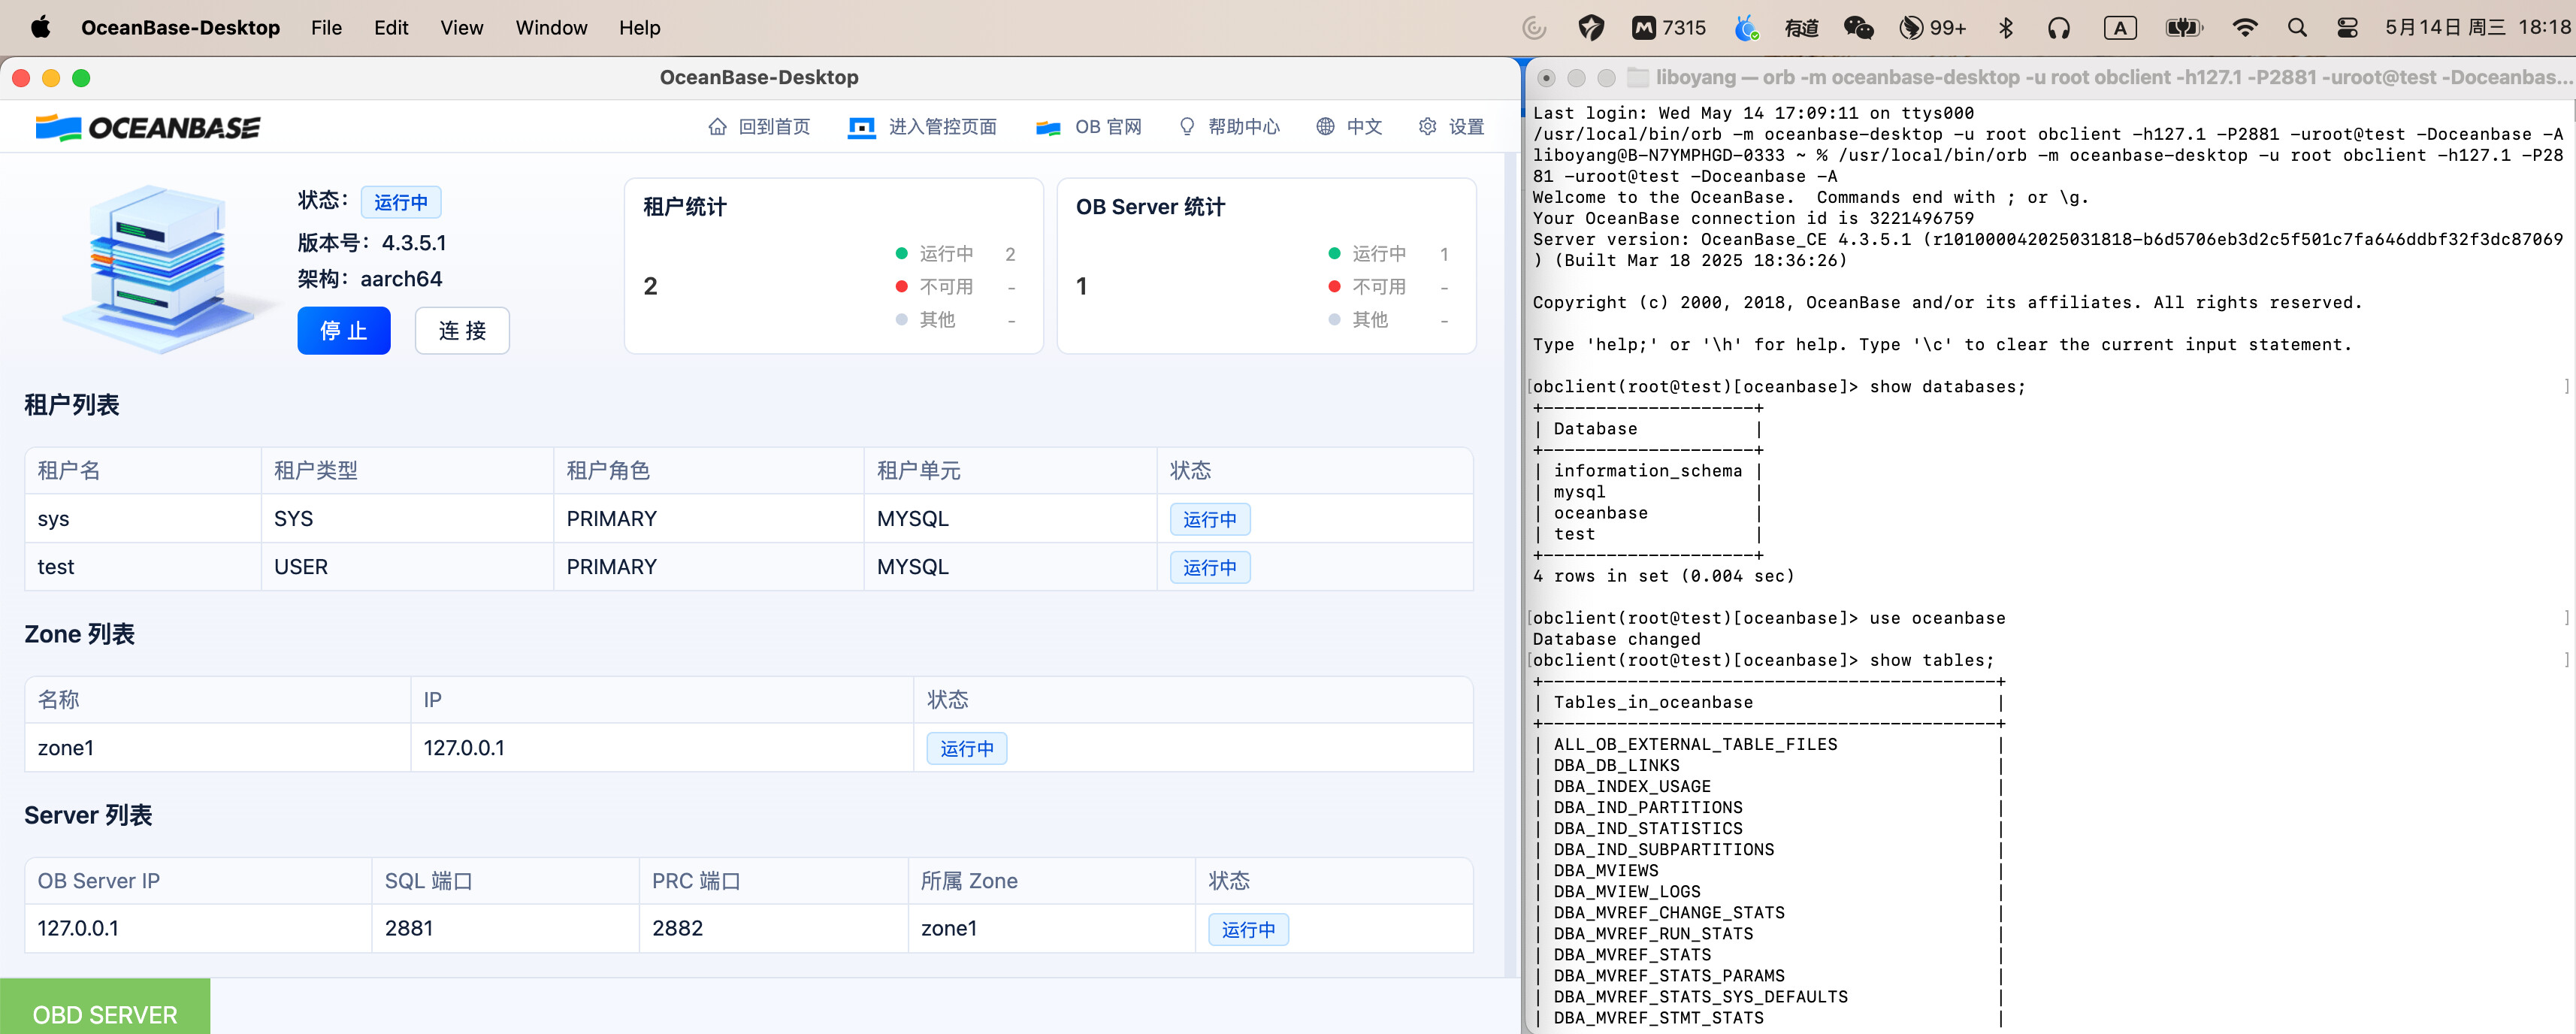This screenshot has height=1034, width=2576.
Task: Click the WeChat menu bar icon
Action: 1858,28
